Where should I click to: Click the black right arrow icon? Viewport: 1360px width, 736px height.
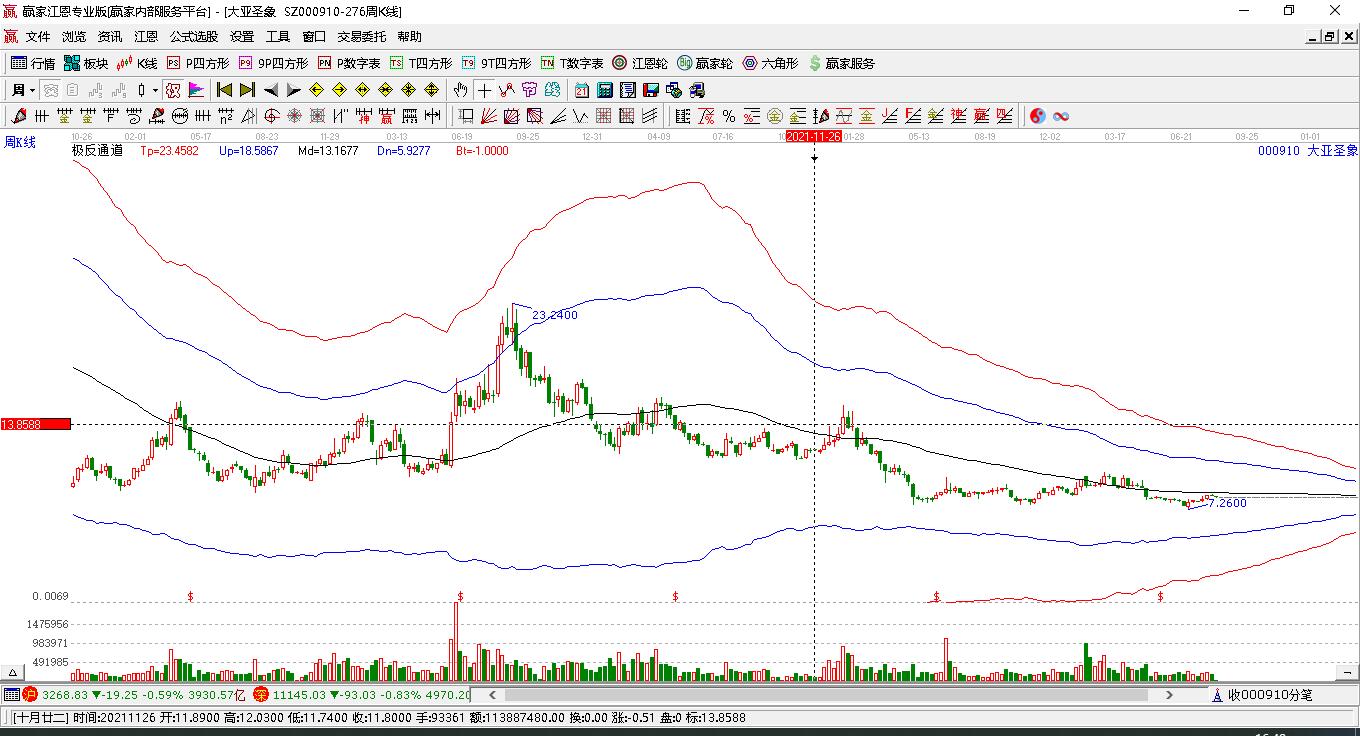[293, 90]
